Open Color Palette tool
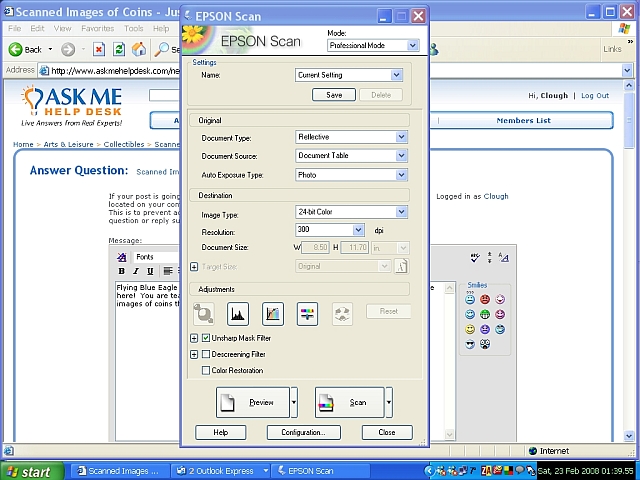The width and height of the screenshot is (640, 480). tap(342, 314)
